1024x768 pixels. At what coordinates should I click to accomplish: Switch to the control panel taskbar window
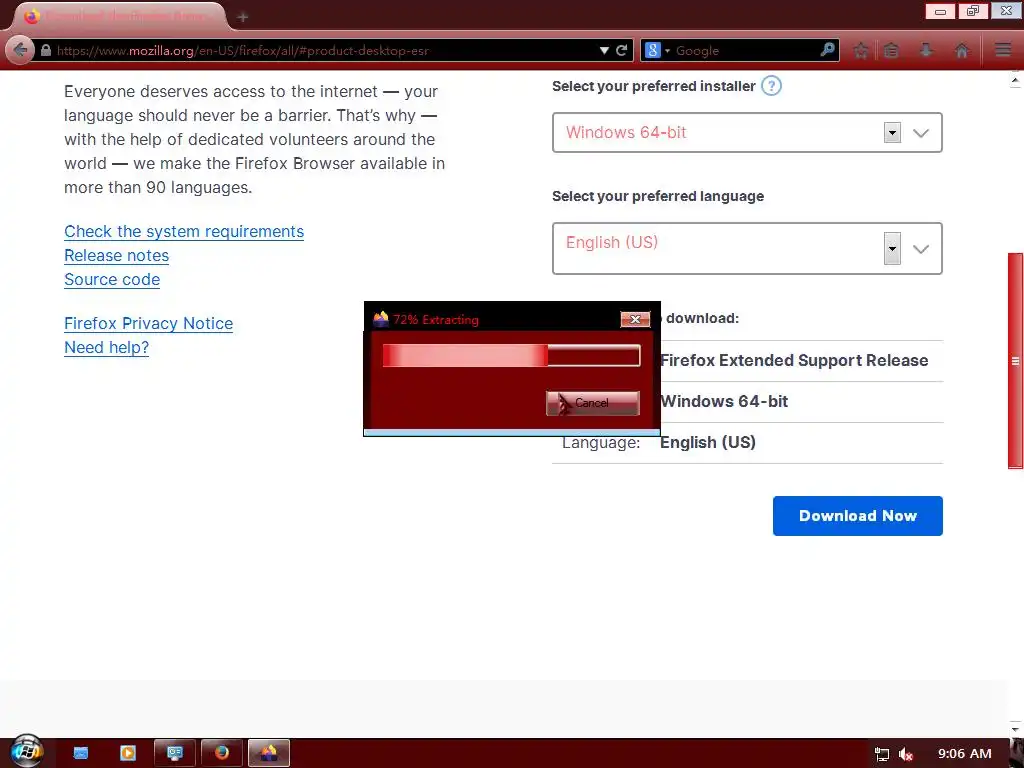click(174, 753)
